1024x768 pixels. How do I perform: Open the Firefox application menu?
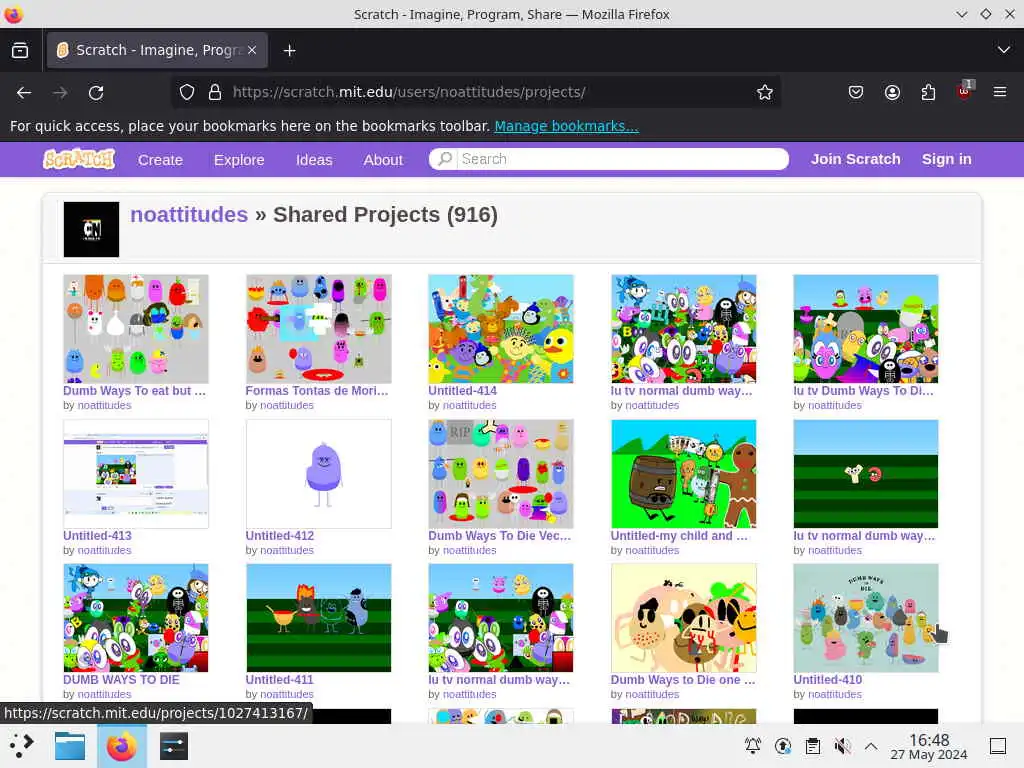pyautogui.click(x=1000, y=92)
